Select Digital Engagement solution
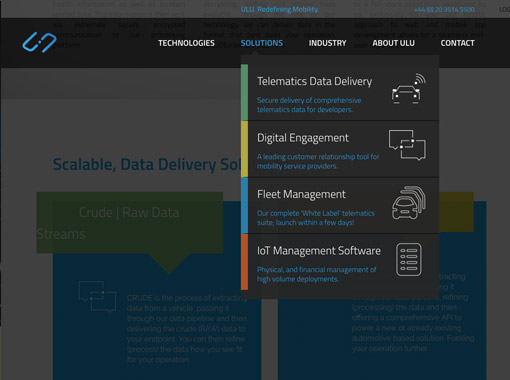This screenshot has height=380, width=510. coord(340,149)
